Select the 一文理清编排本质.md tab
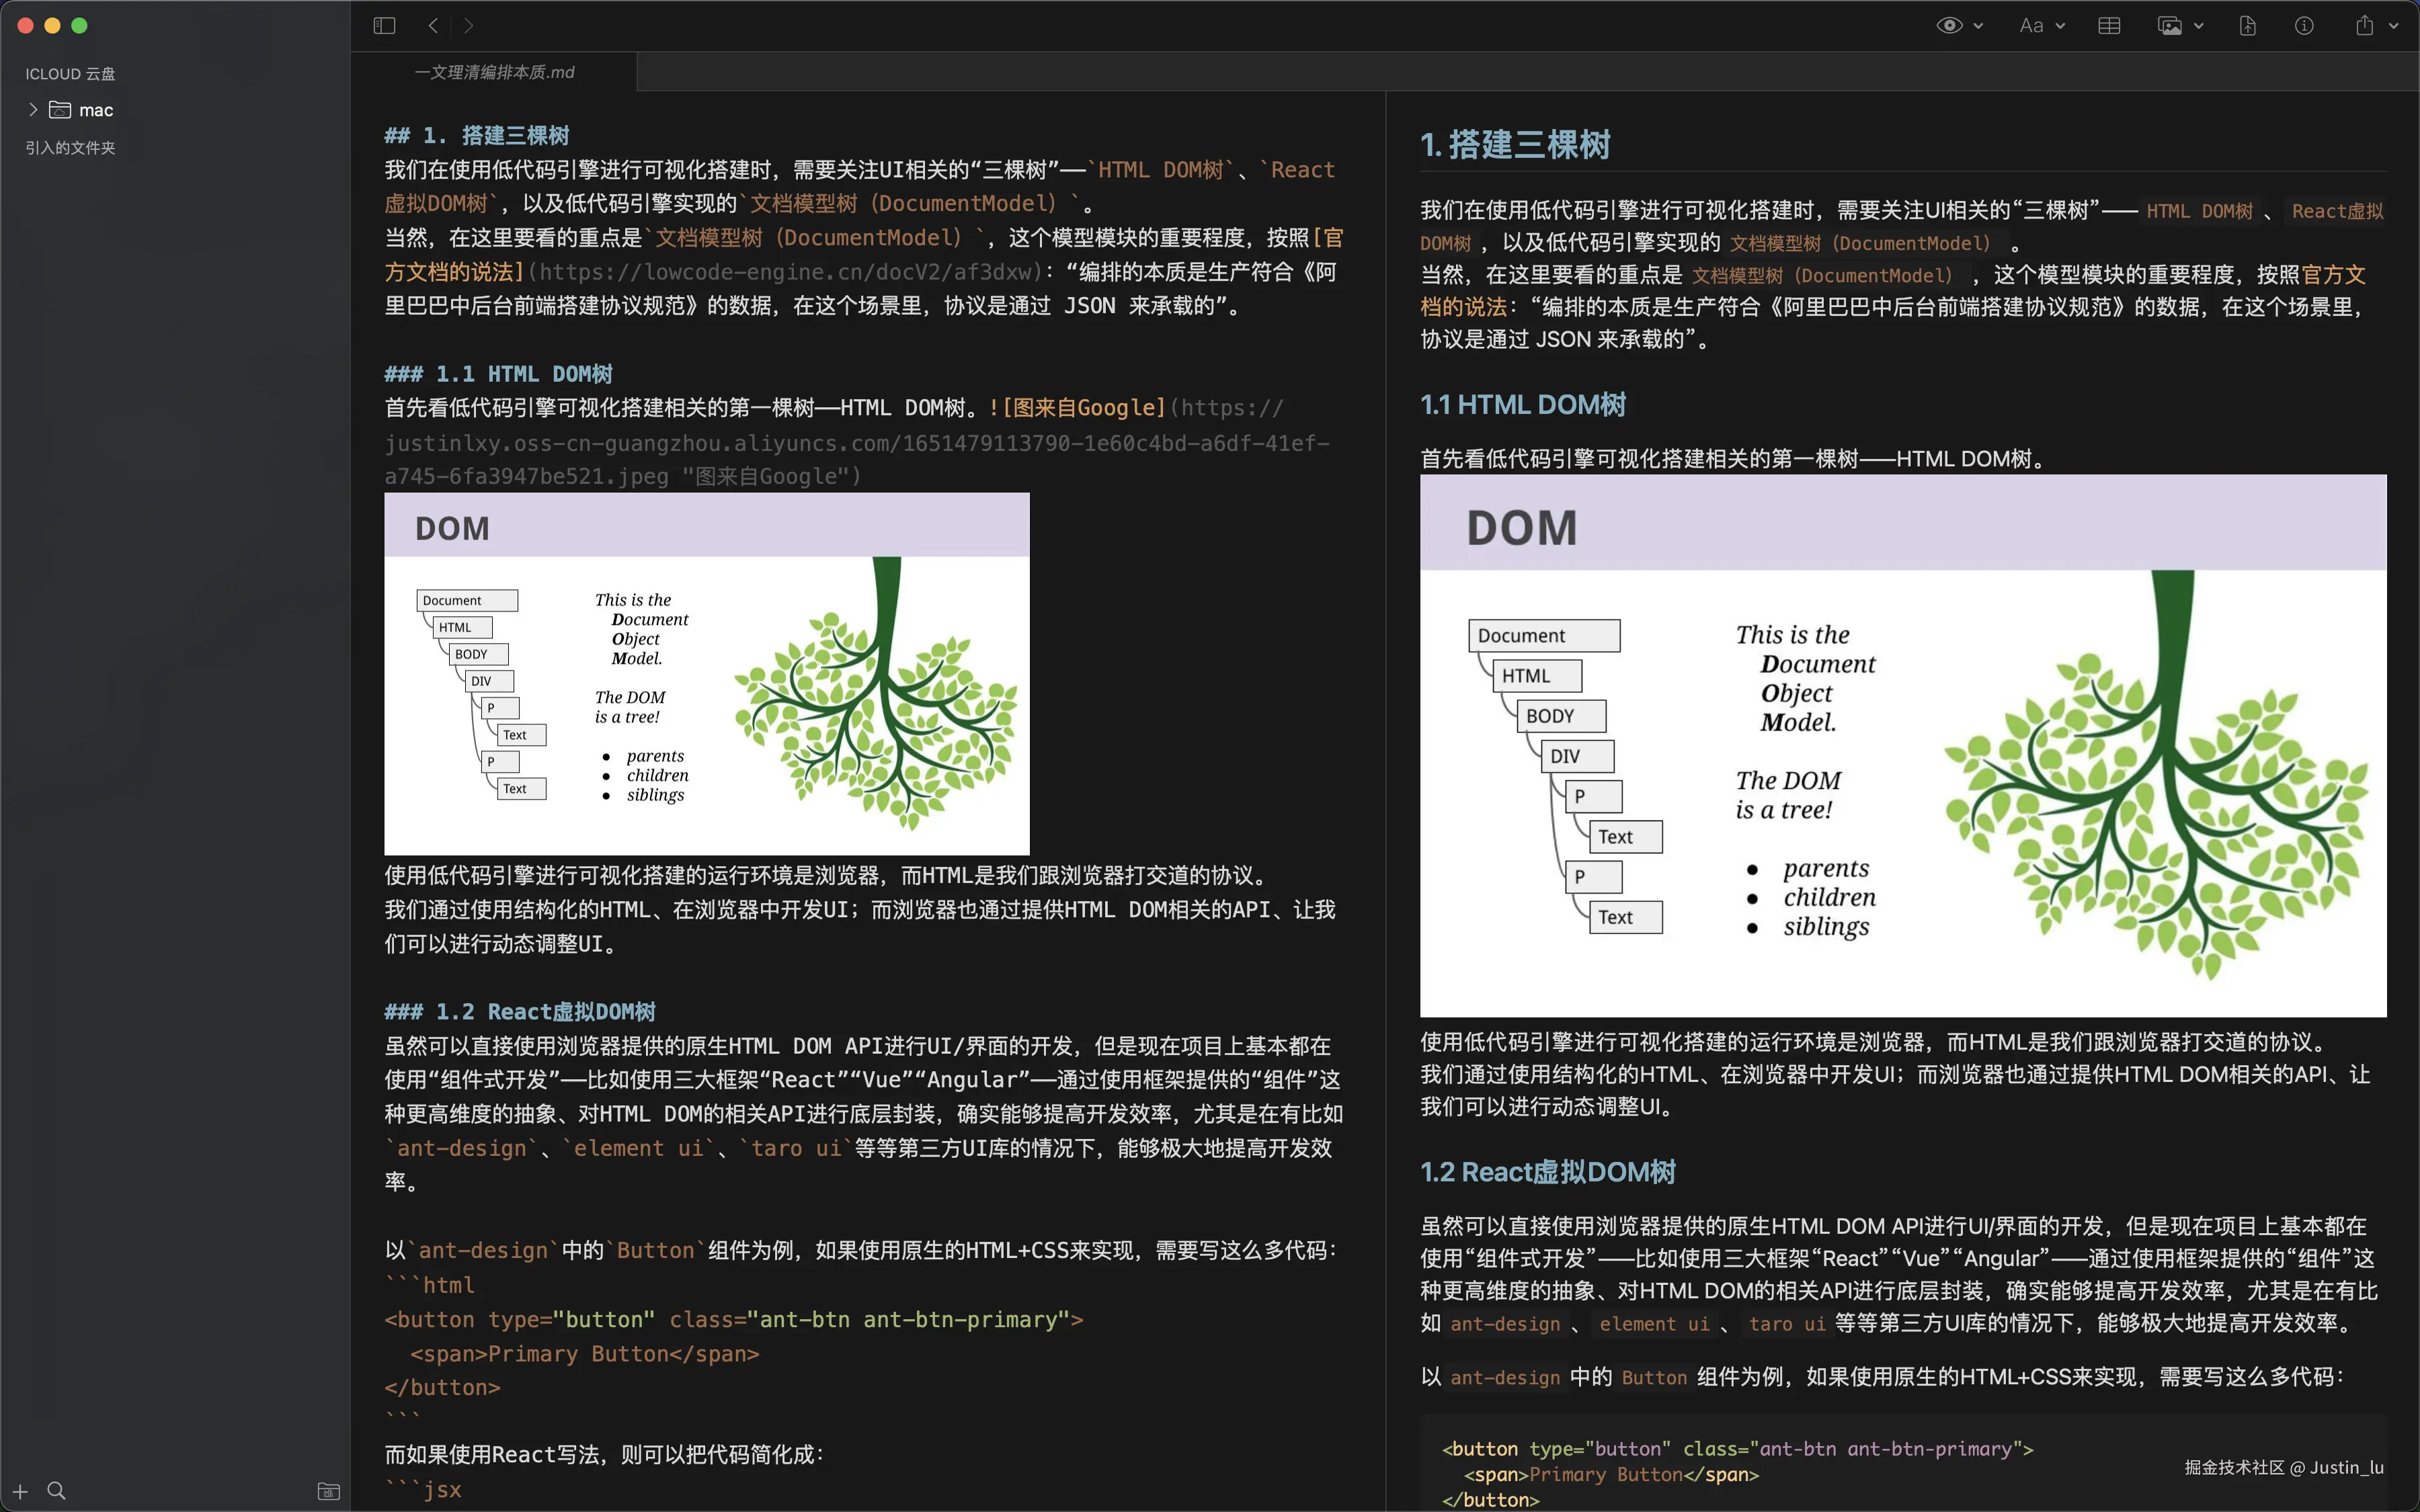 tap(494, 72)
